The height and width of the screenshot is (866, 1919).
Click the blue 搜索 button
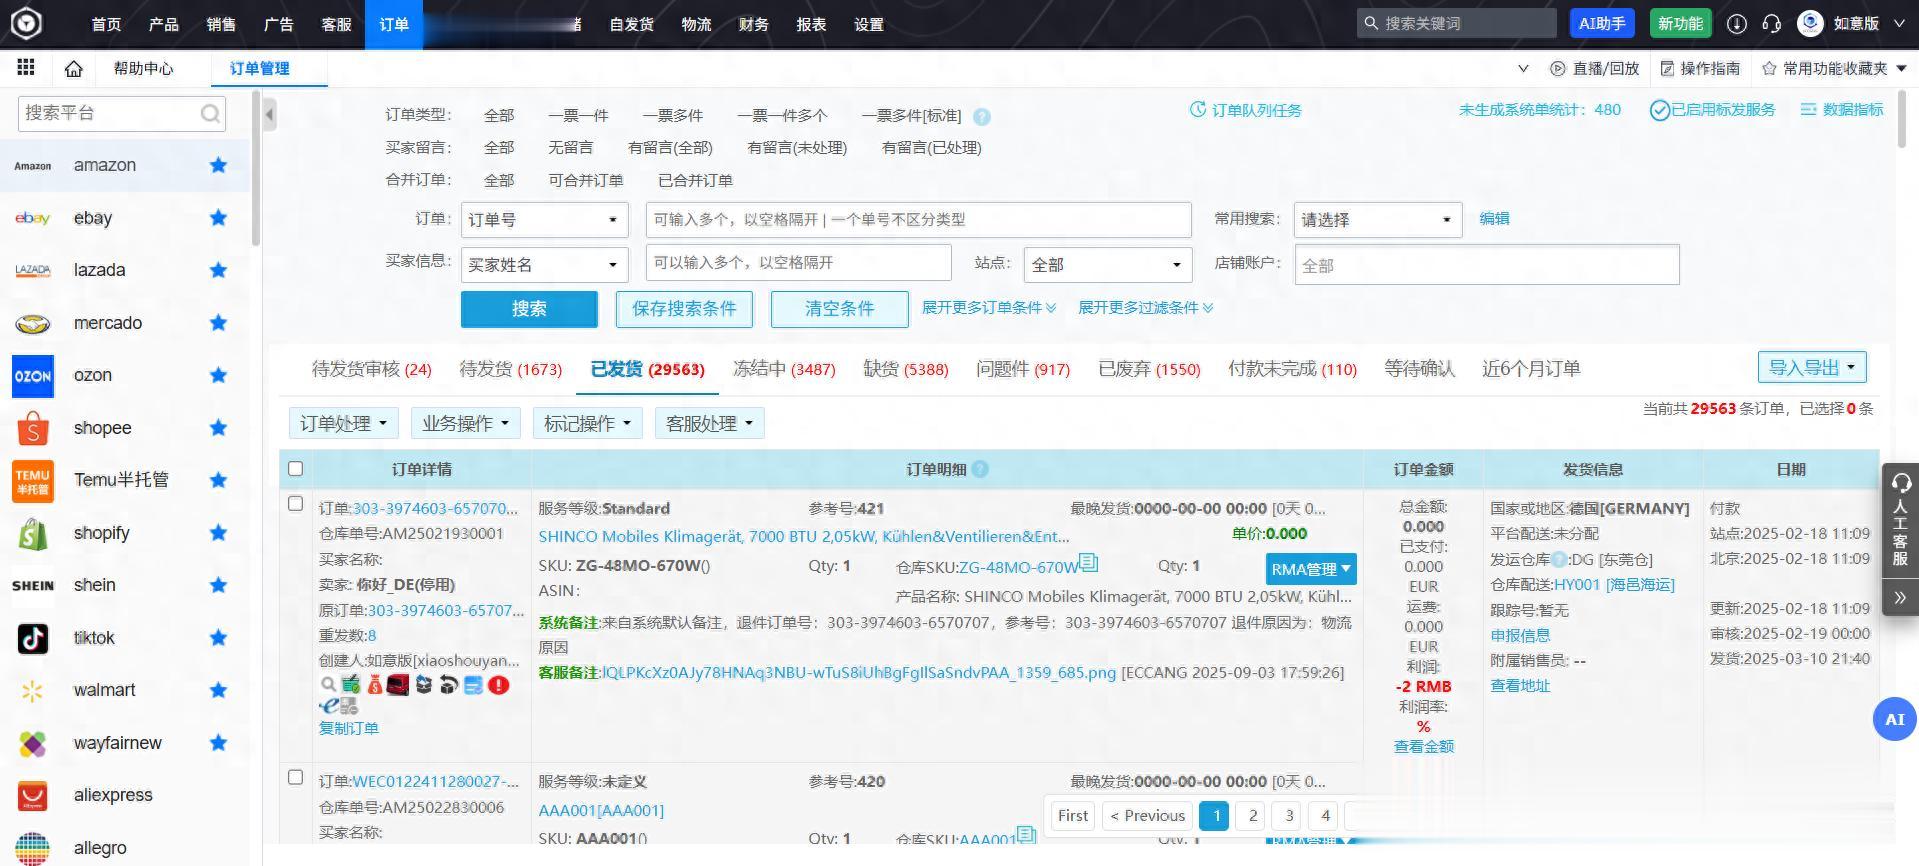click(529, 309)
